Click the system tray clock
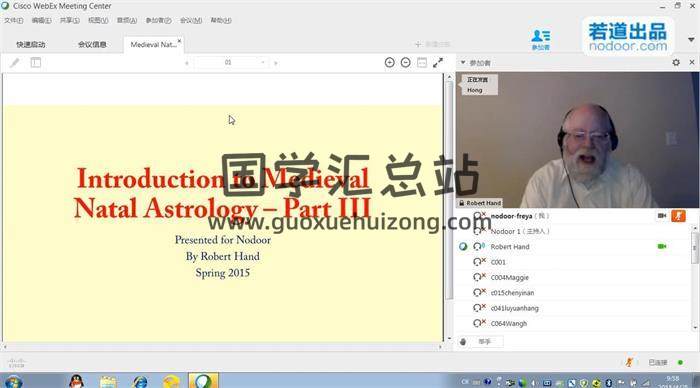This screenshot has height=388, width=700. point(672,382)
